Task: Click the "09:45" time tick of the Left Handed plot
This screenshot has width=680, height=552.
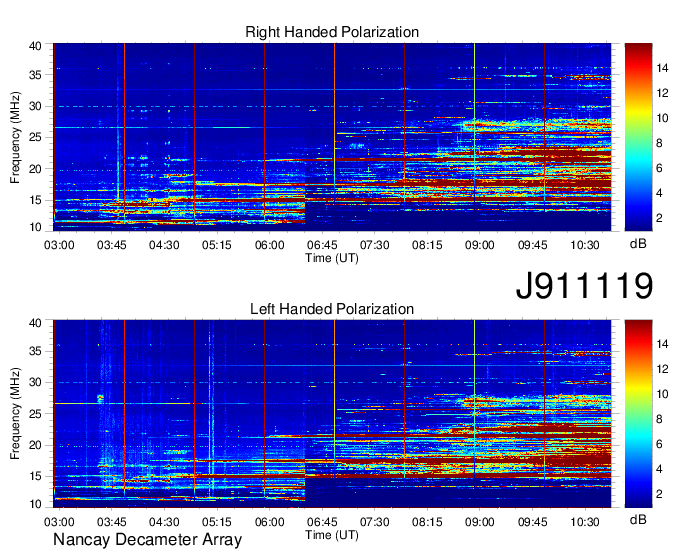Action: point(532,522)
